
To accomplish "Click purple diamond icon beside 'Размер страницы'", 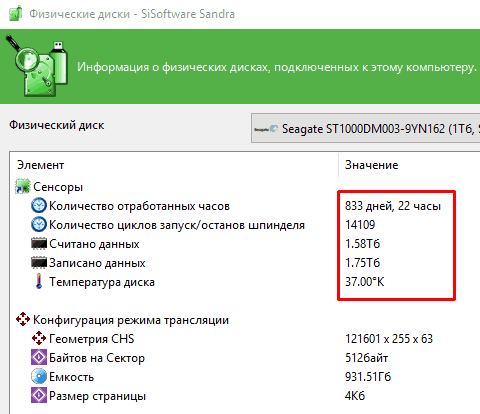I will click(39, 395).
